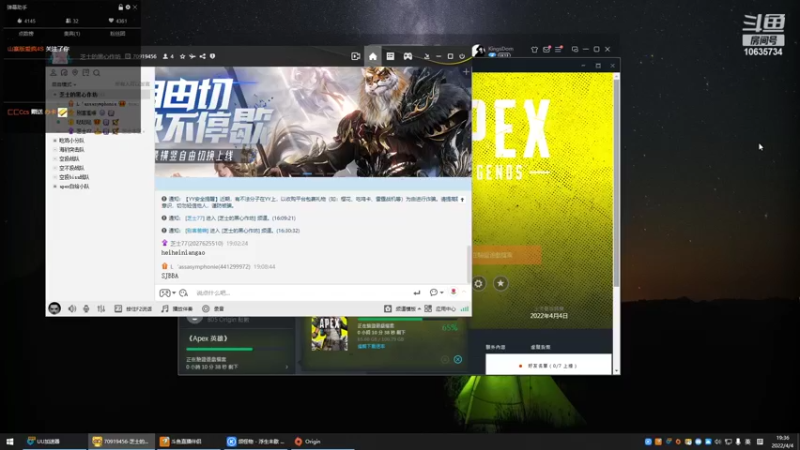Open the mode dropdown atop channel tree
The width and height of the screenshot is (800, 450).
click(x=64, y=84)
